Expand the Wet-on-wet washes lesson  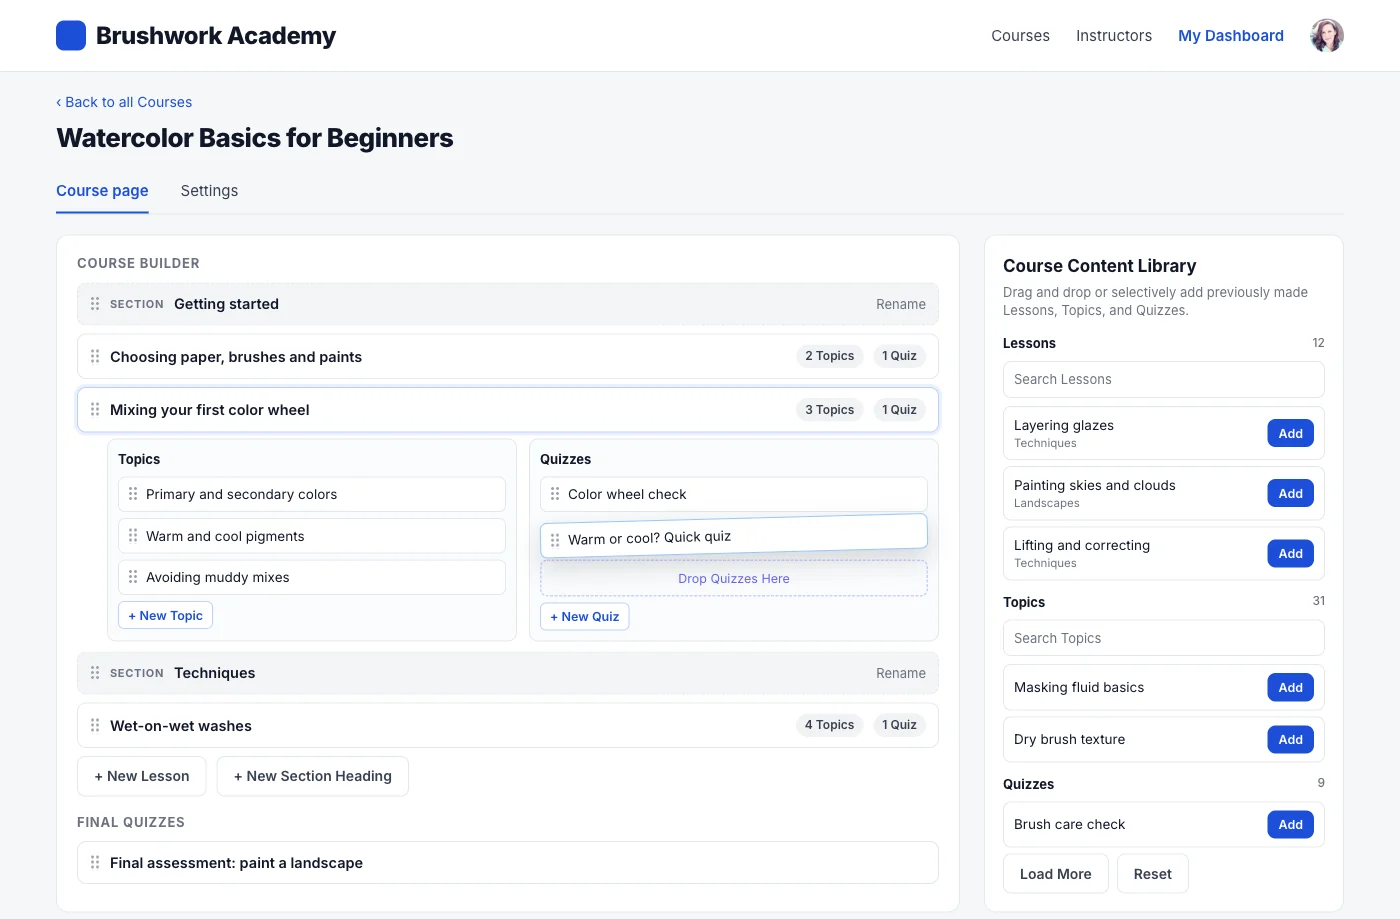click(508, 725)
